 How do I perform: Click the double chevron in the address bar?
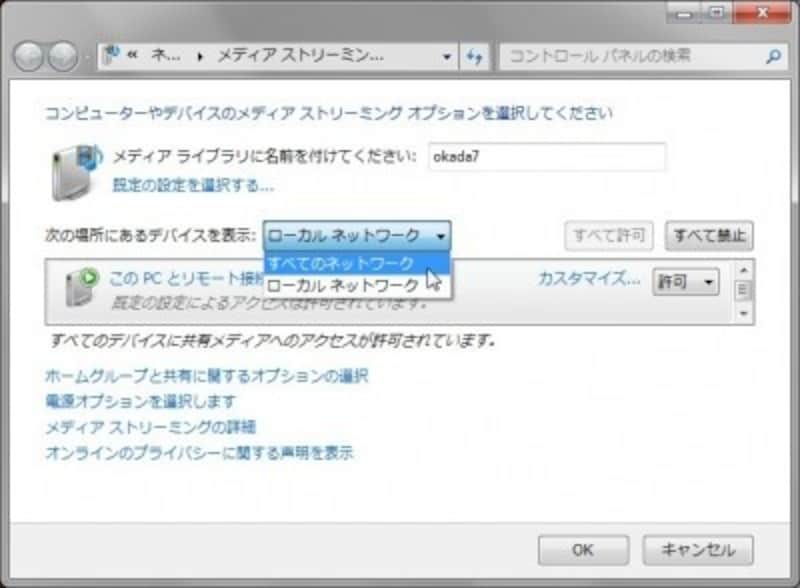133,56
